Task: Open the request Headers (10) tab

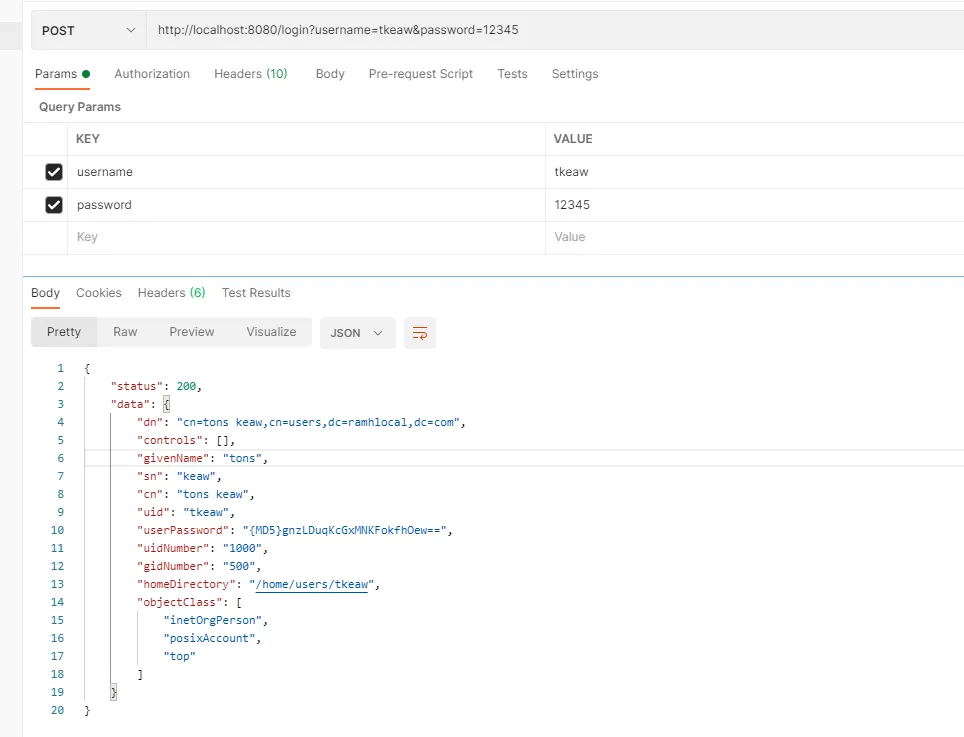Action: pyautogui.click(x=250, y=74)
